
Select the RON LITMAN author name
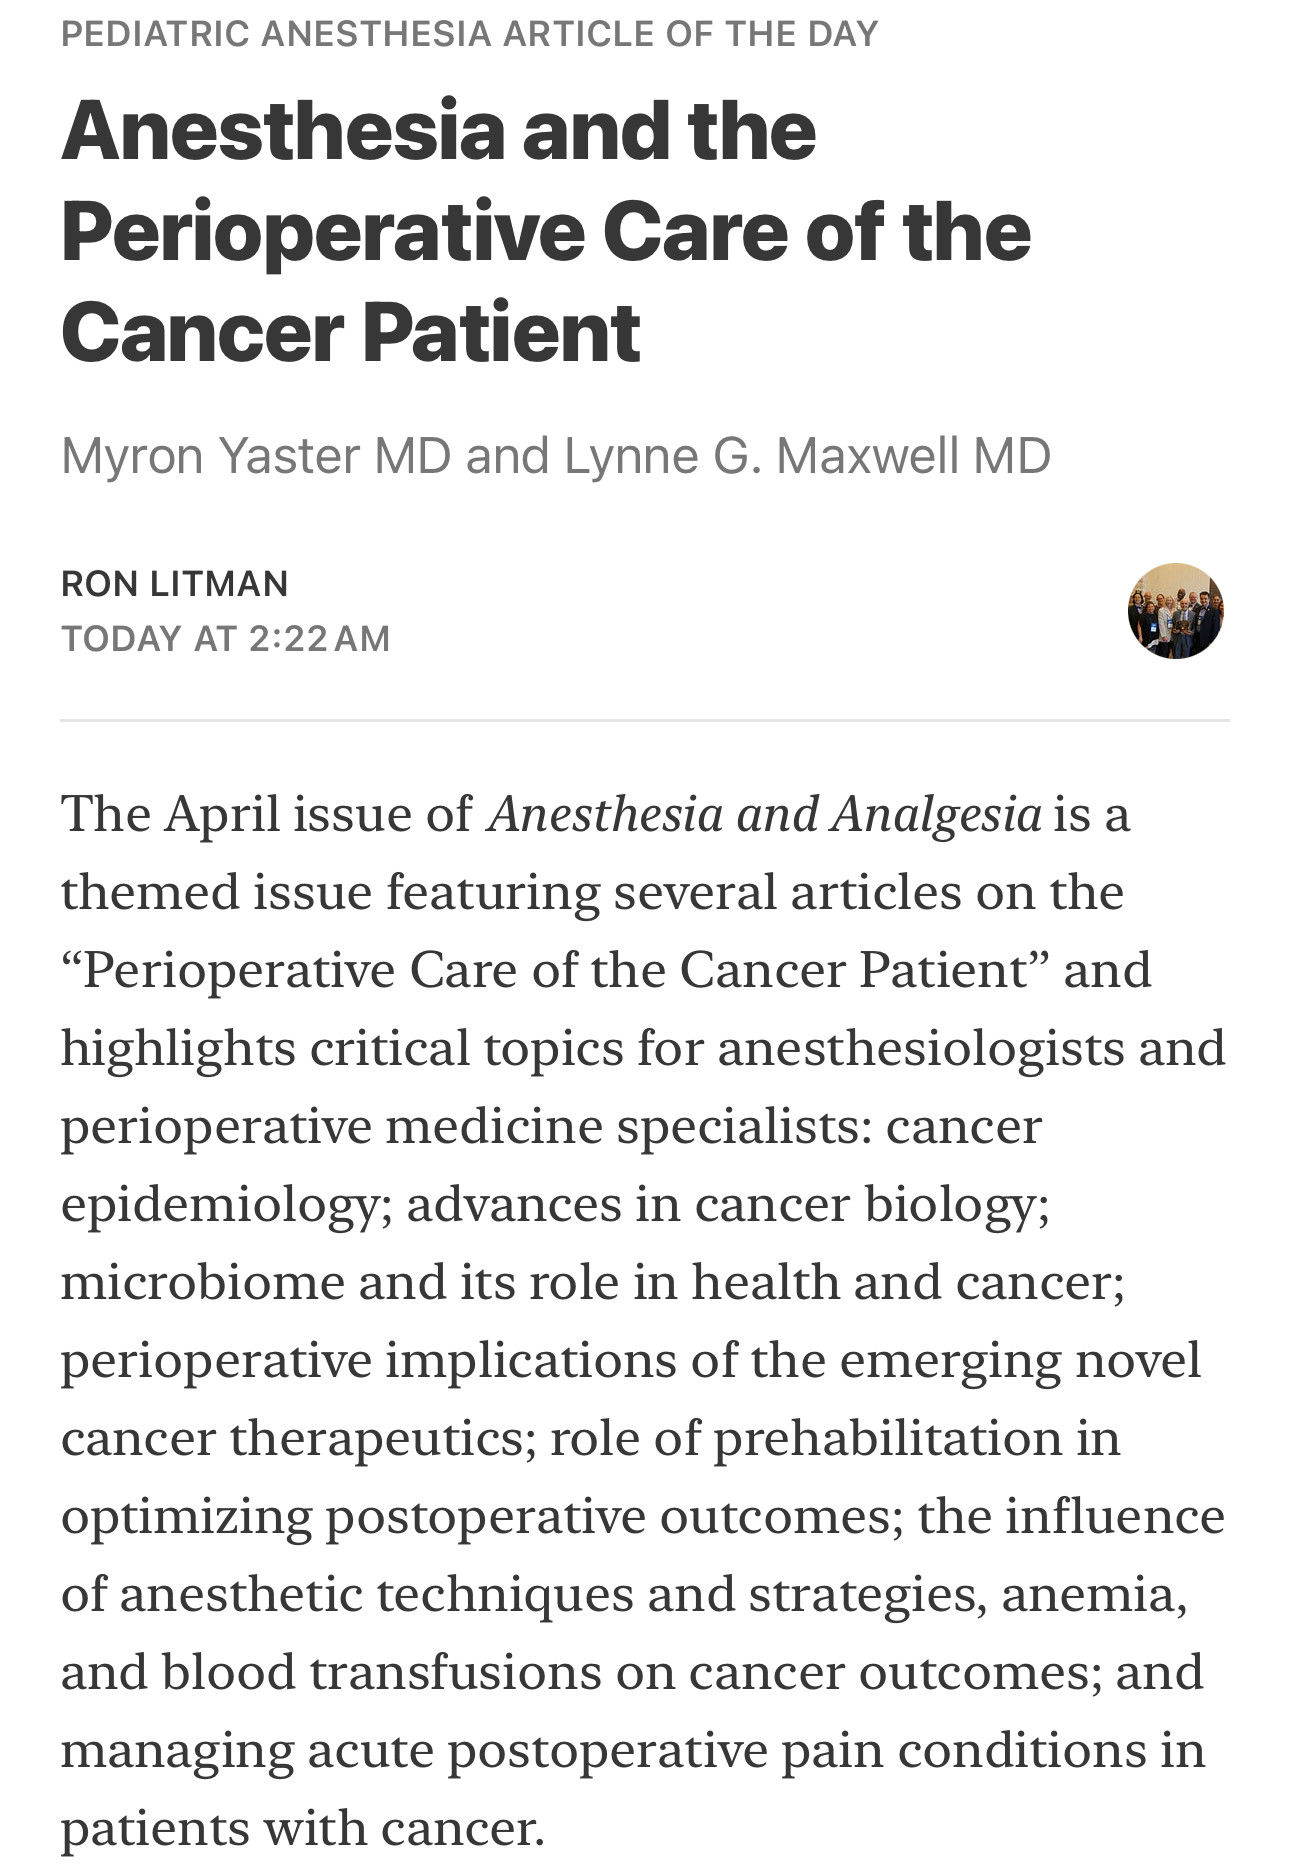(175, 583)
